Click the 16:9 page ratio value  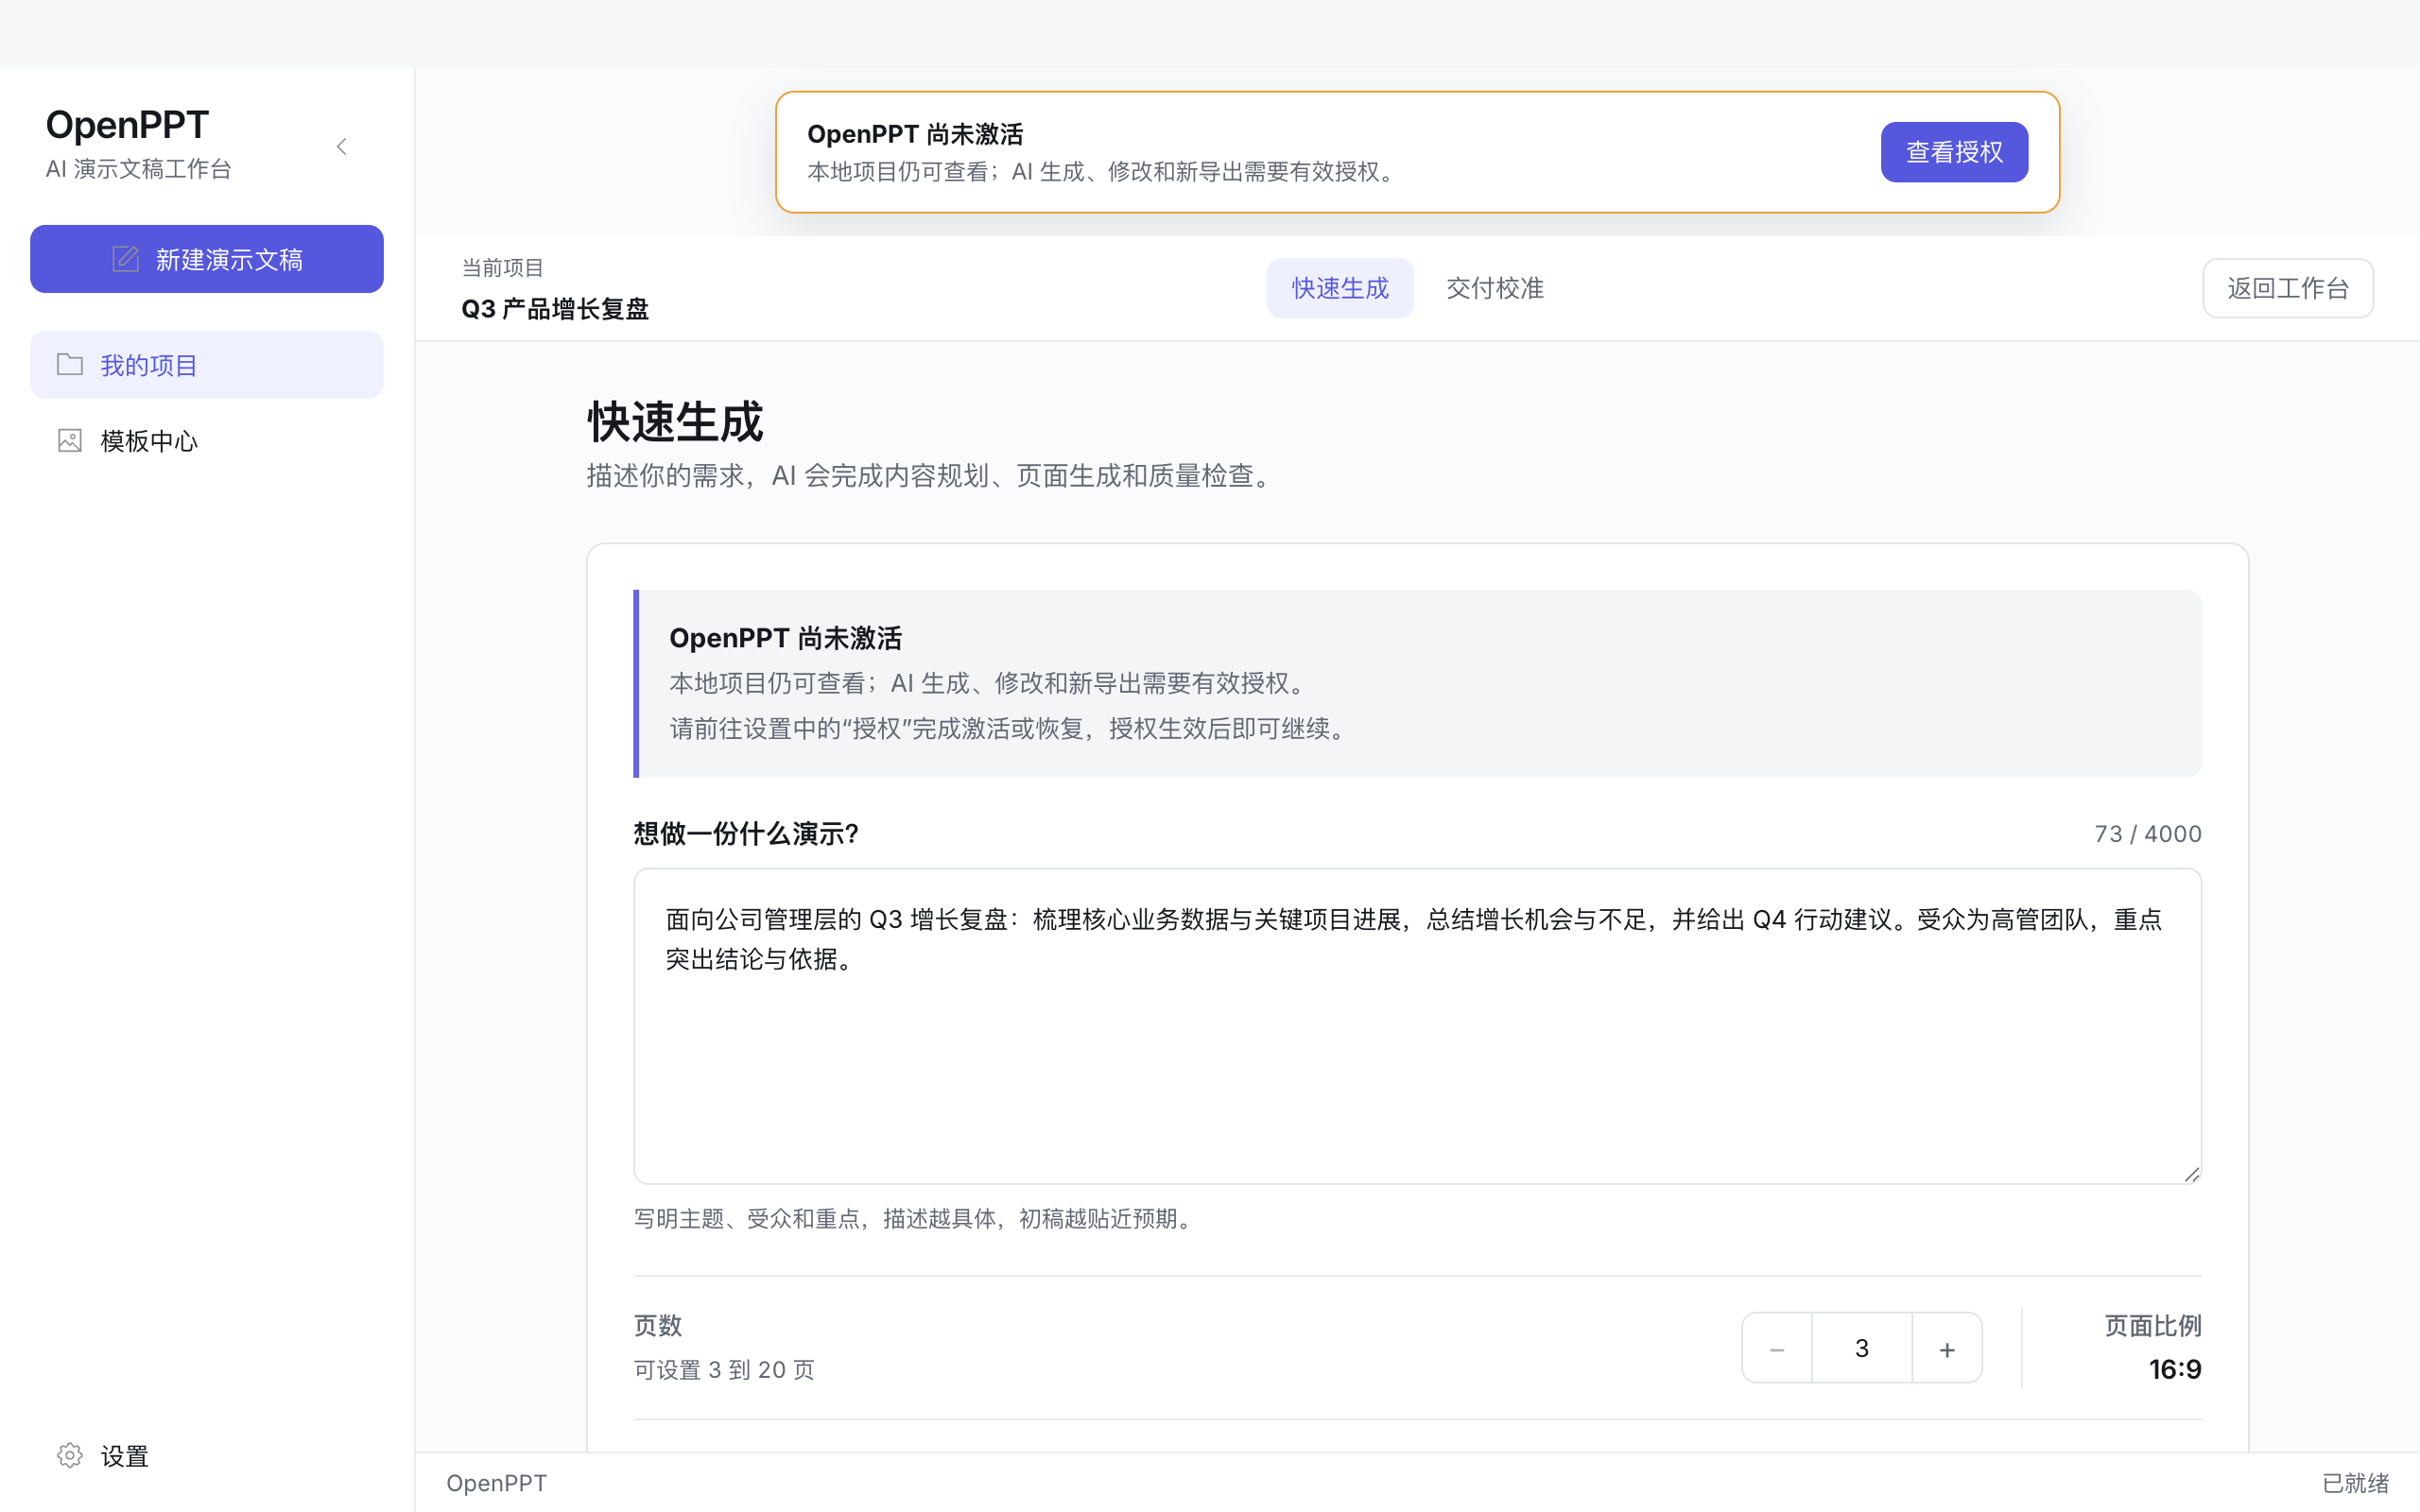2175,1369
